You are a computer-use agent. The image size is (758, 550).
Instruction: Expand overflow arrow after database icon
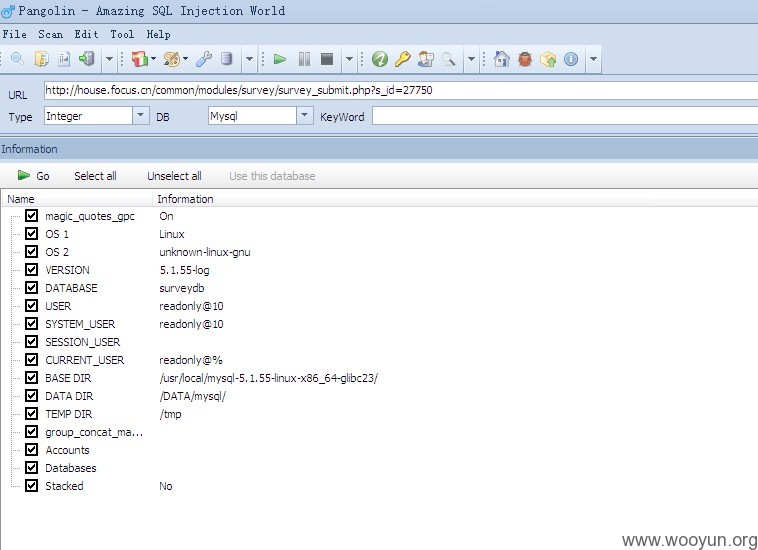point(249,59)
